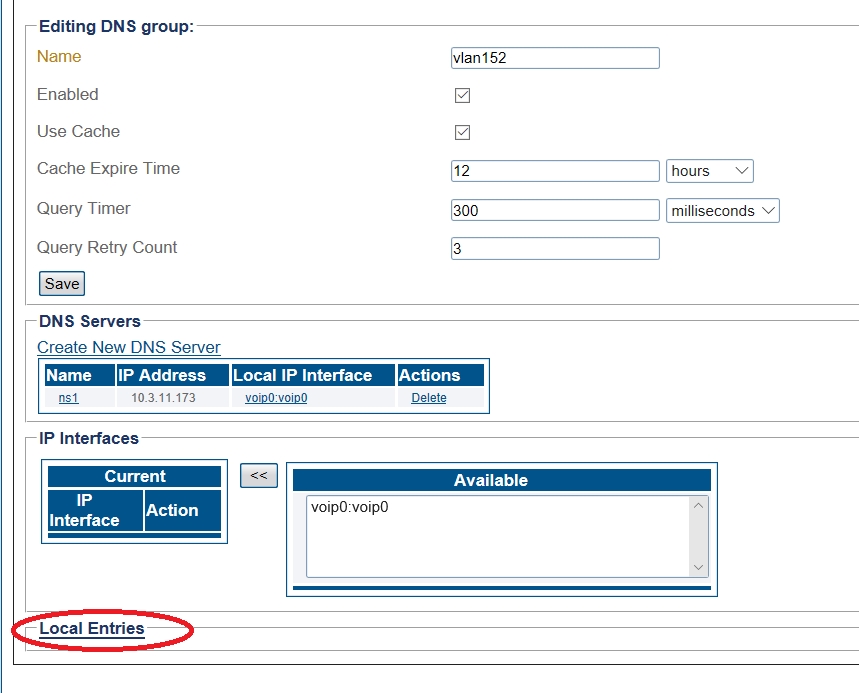Click the Available list scroll down arrow
This screenshot has height=693, width=859.
click(699, 567)
